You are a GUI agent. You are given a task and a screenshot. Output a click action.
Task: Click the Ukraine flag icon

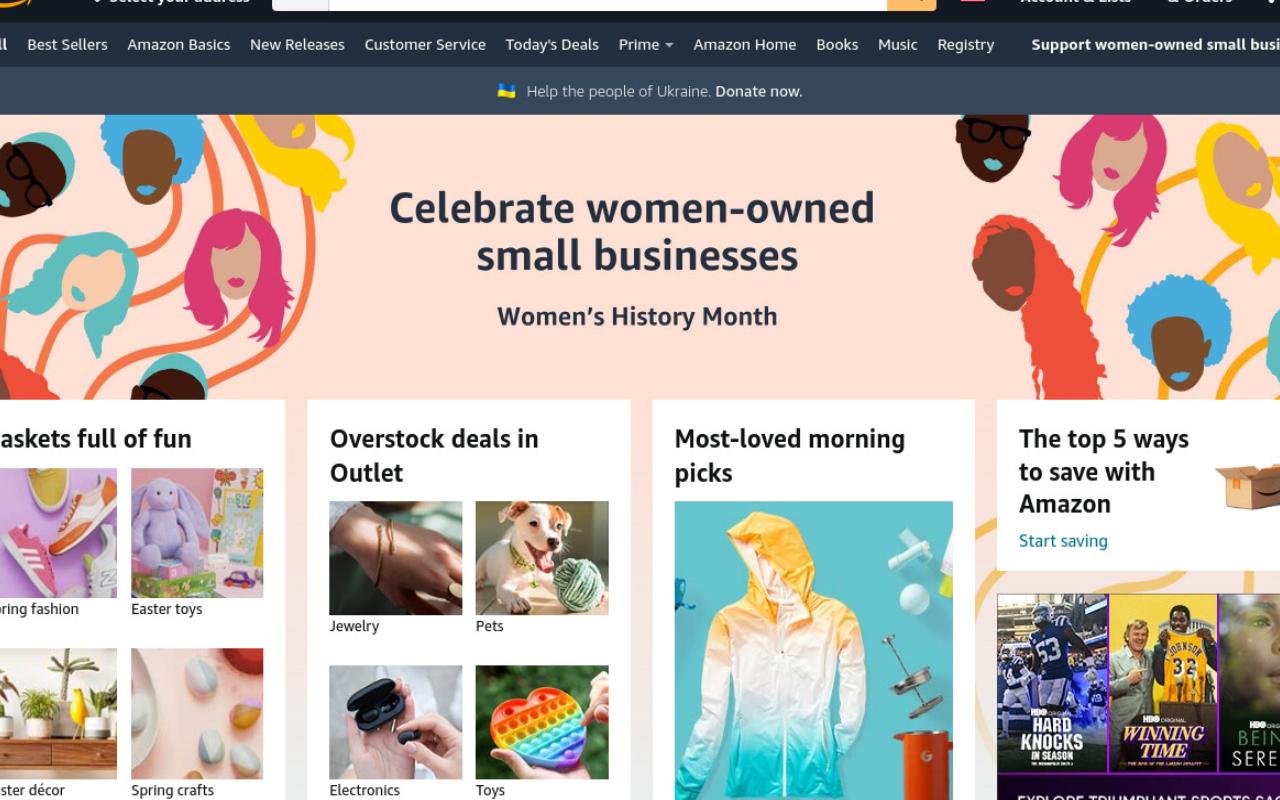[x=507, y=91]
